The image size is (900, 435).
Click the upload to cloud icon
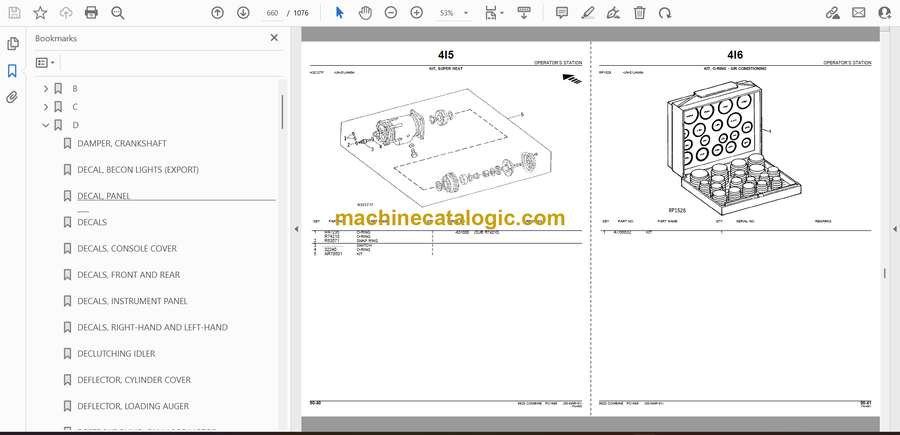(66, 13)
